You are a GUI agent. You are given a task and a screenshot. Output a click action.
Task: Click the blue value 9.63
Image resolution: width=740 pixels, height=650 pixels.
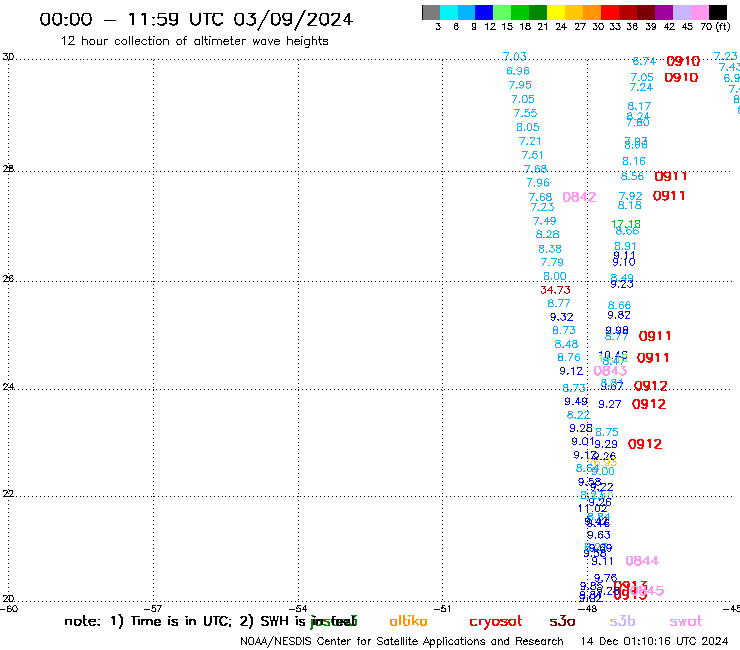tap(598, 535)
